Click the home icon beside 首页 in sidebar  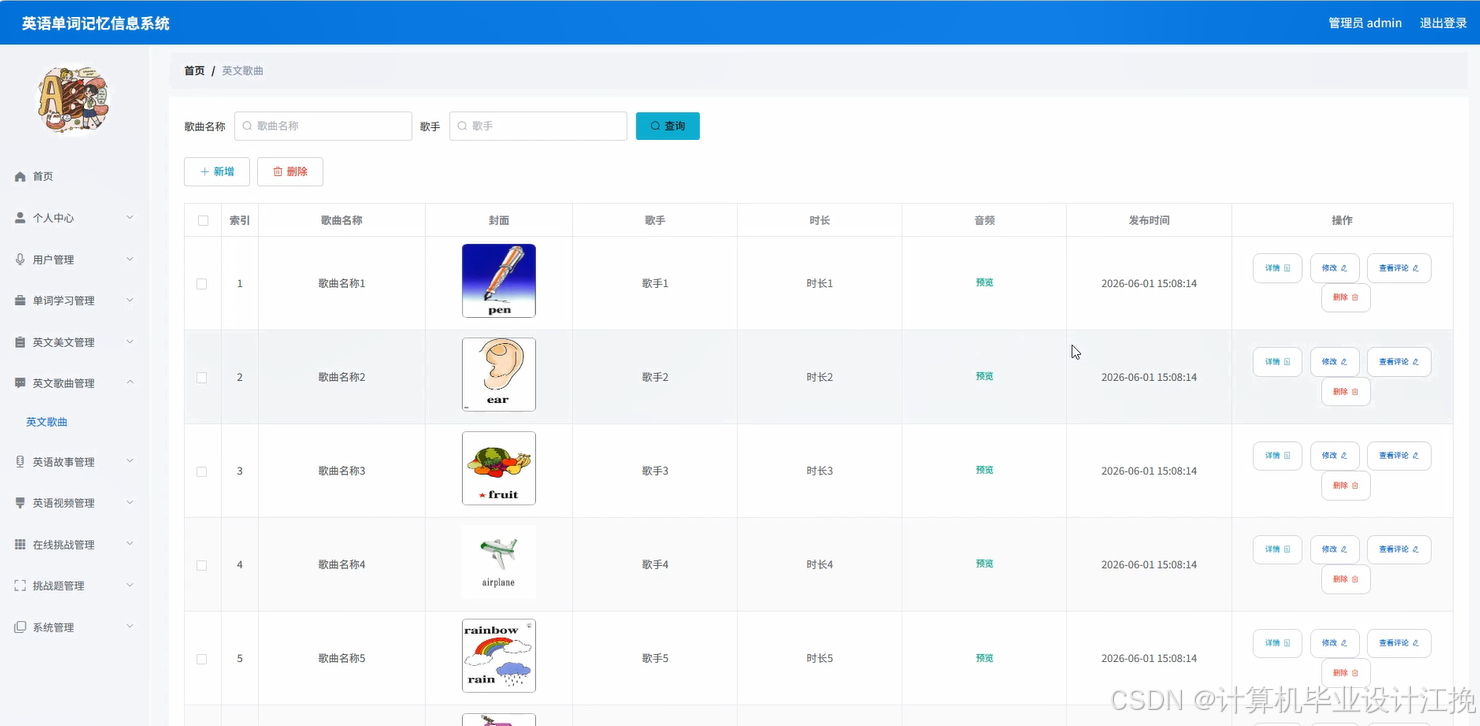tap(20, 176)
